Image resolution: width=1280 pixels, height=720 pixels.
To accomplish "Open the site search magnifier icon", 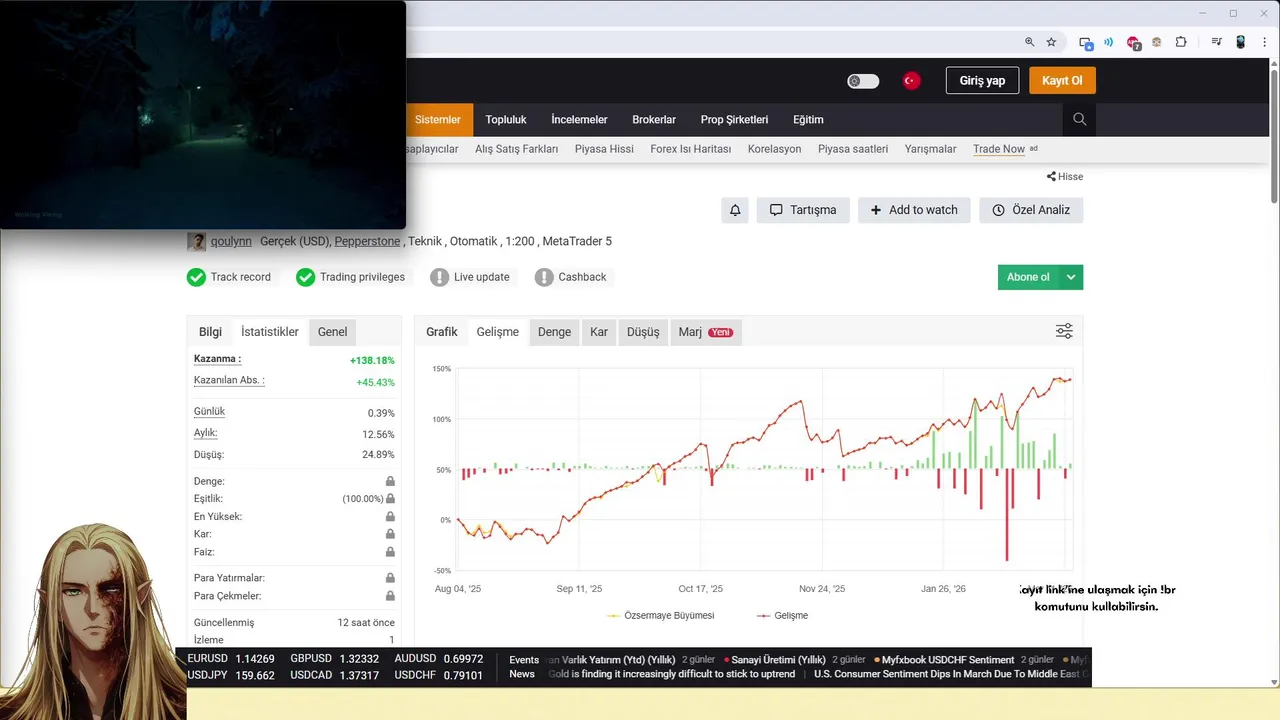I will (x=1079, y=119).
